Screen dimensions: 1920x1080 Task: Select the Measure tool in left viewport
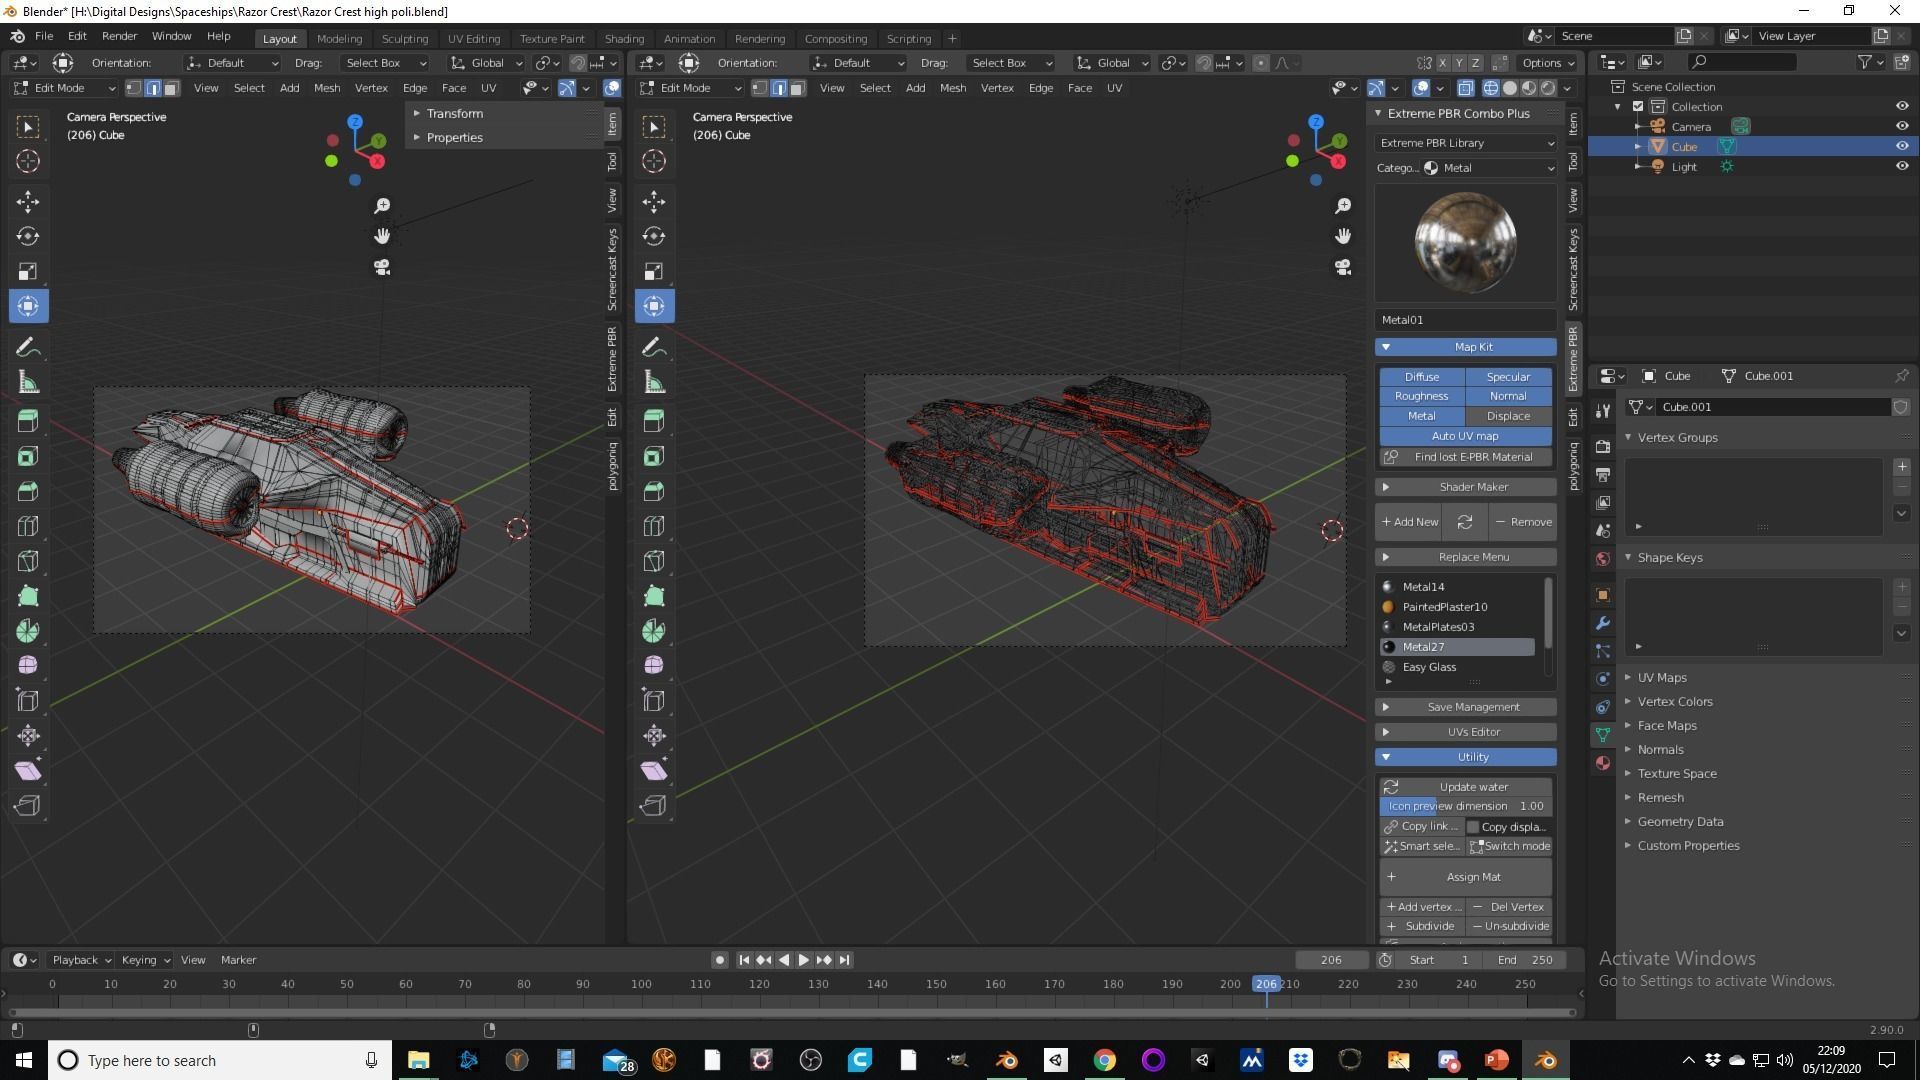pyautogui.click(x=28, y=383)
